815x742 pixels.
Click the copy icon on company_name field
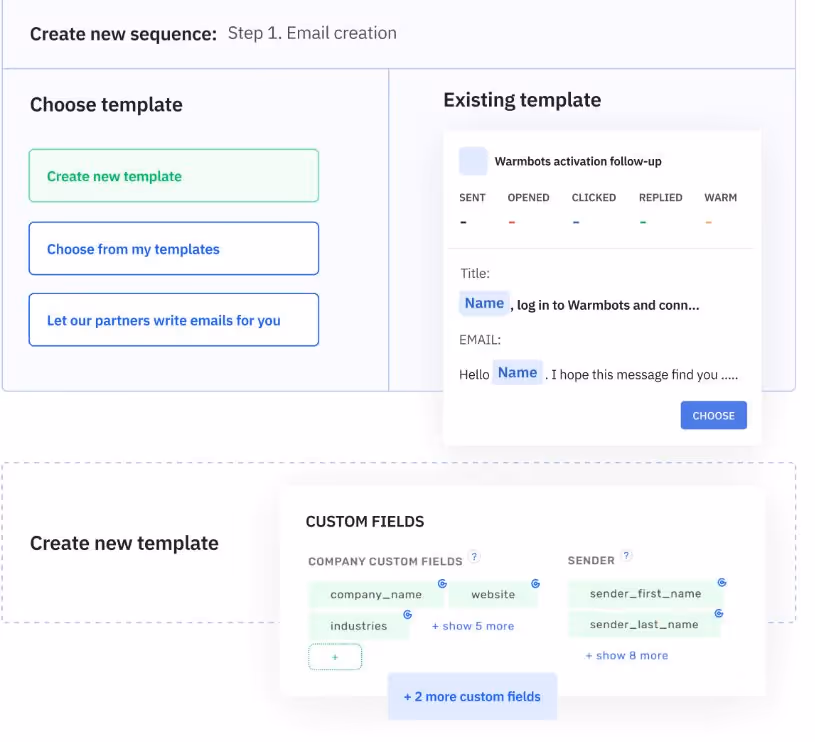441,582
